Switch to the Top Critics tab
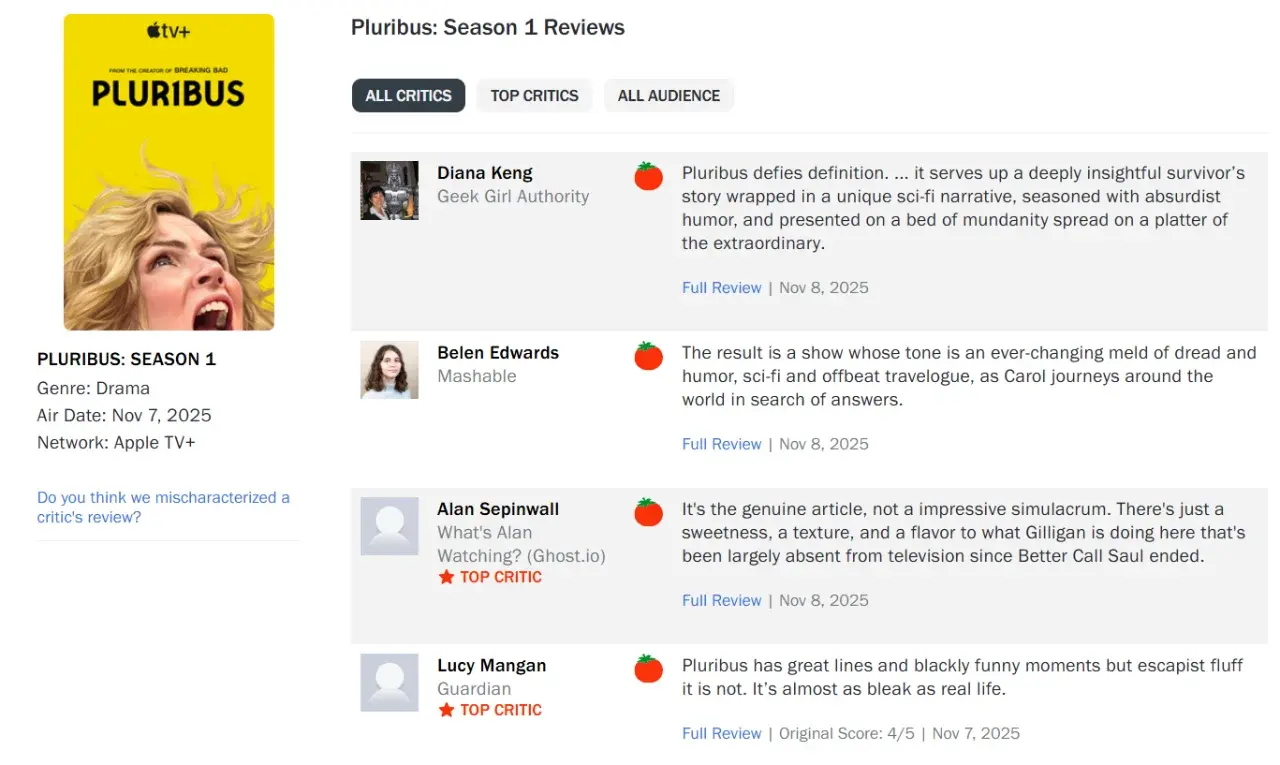 point(534,96)
